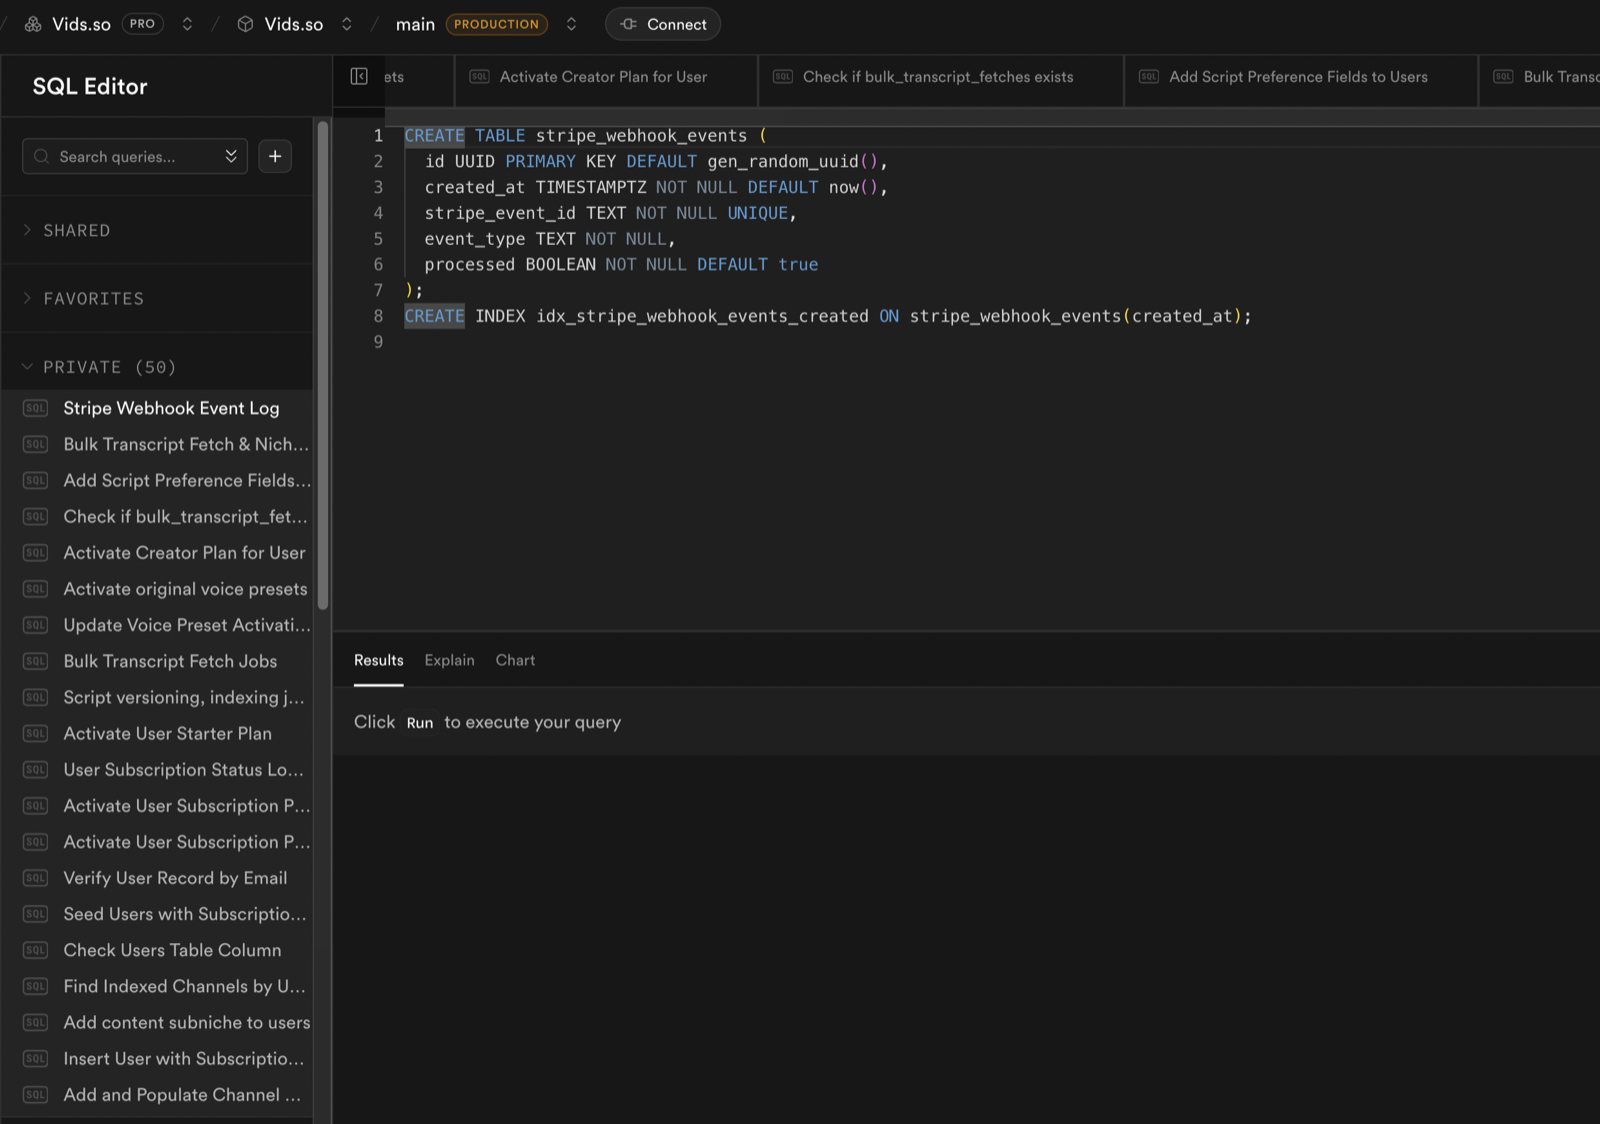Click SQL icon beside Add content subniche to users
The height and width of the screenshot is (1124, 1600).
pos(35,1022)
